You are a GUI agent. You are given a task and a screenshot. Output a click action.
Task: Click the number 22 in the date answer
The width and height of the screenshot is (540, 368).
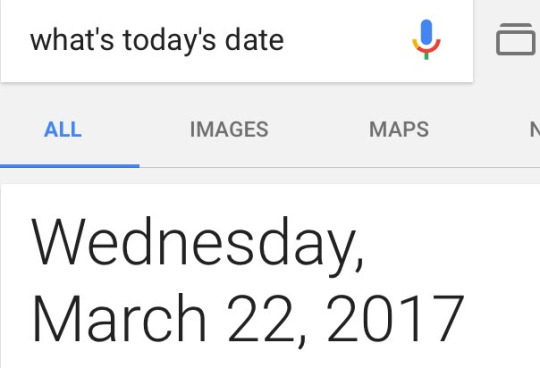[x=261, y=318]
